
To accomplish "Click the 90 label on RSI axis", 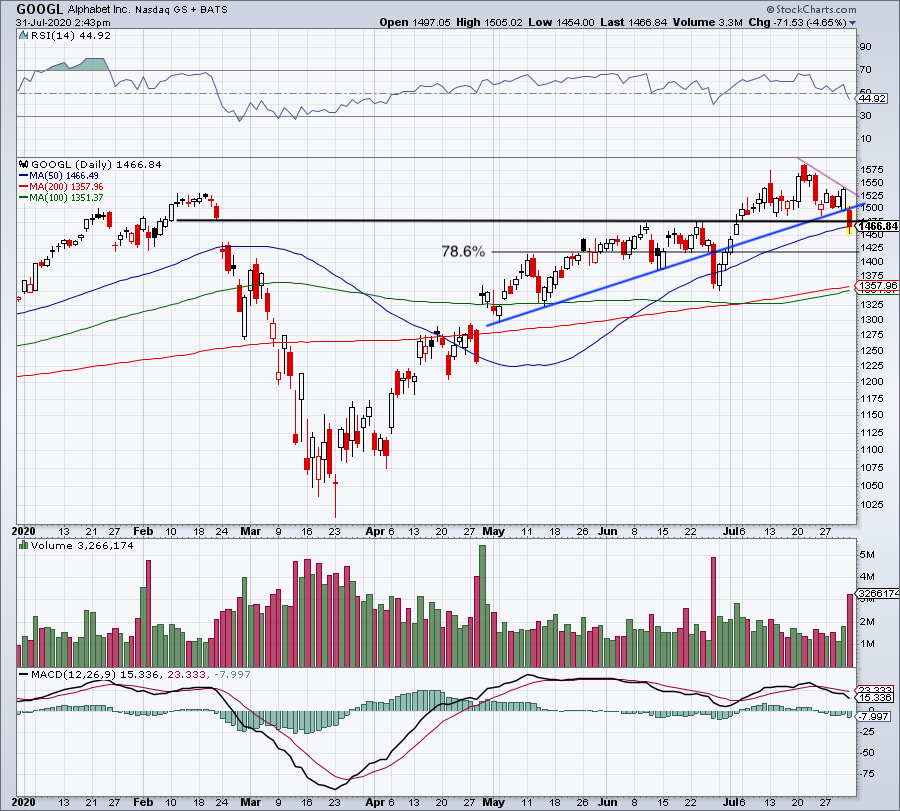I will (866, 46).
